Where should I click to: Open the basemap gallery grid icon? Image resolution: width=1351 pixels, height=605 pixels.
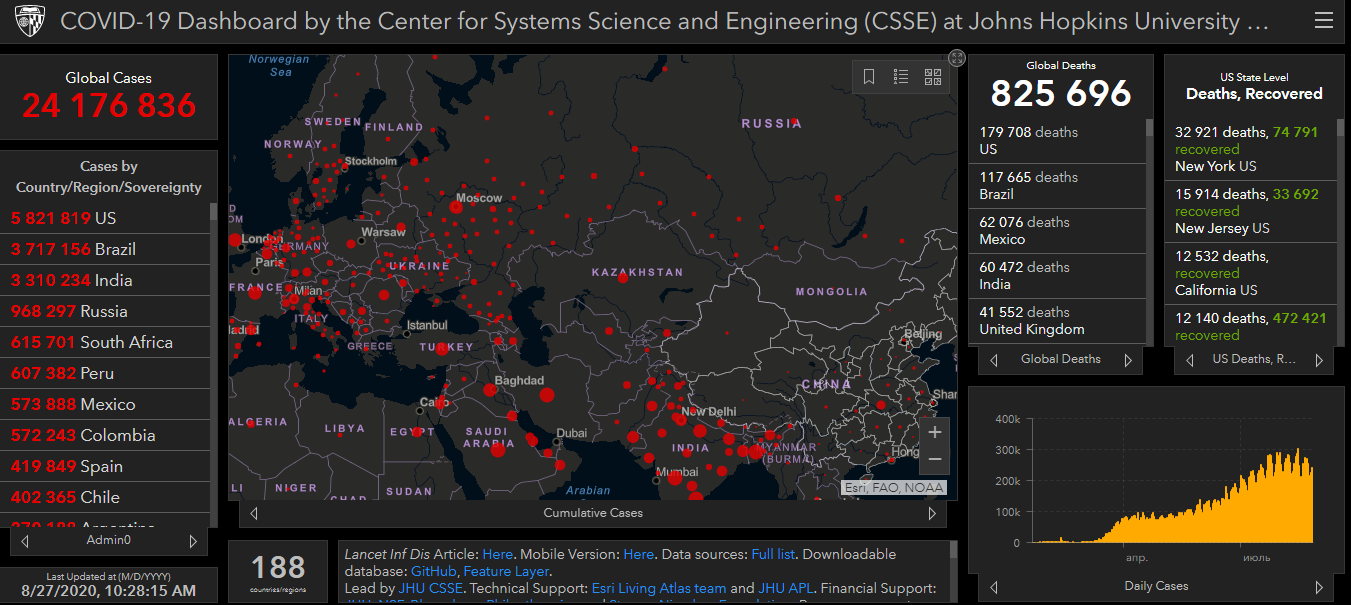[x=933, y=77]
